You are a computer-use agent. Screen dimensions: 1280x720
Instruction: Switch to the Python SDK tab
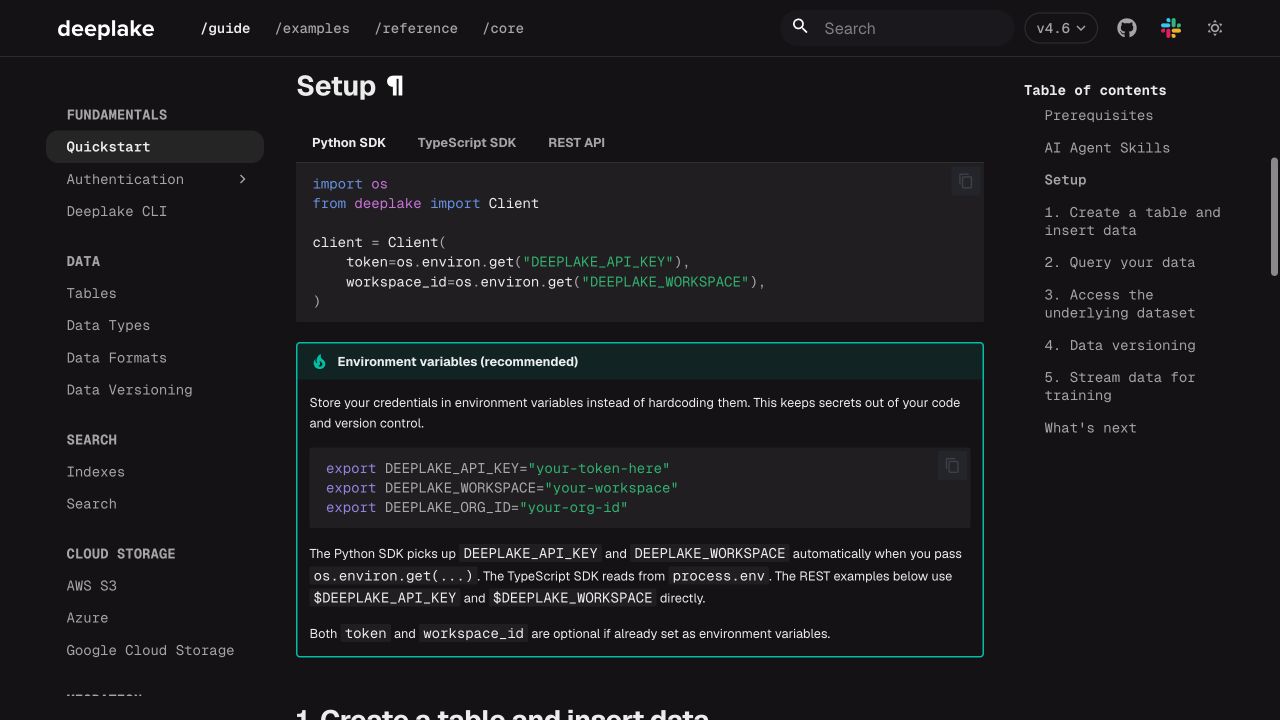[348, 142]
